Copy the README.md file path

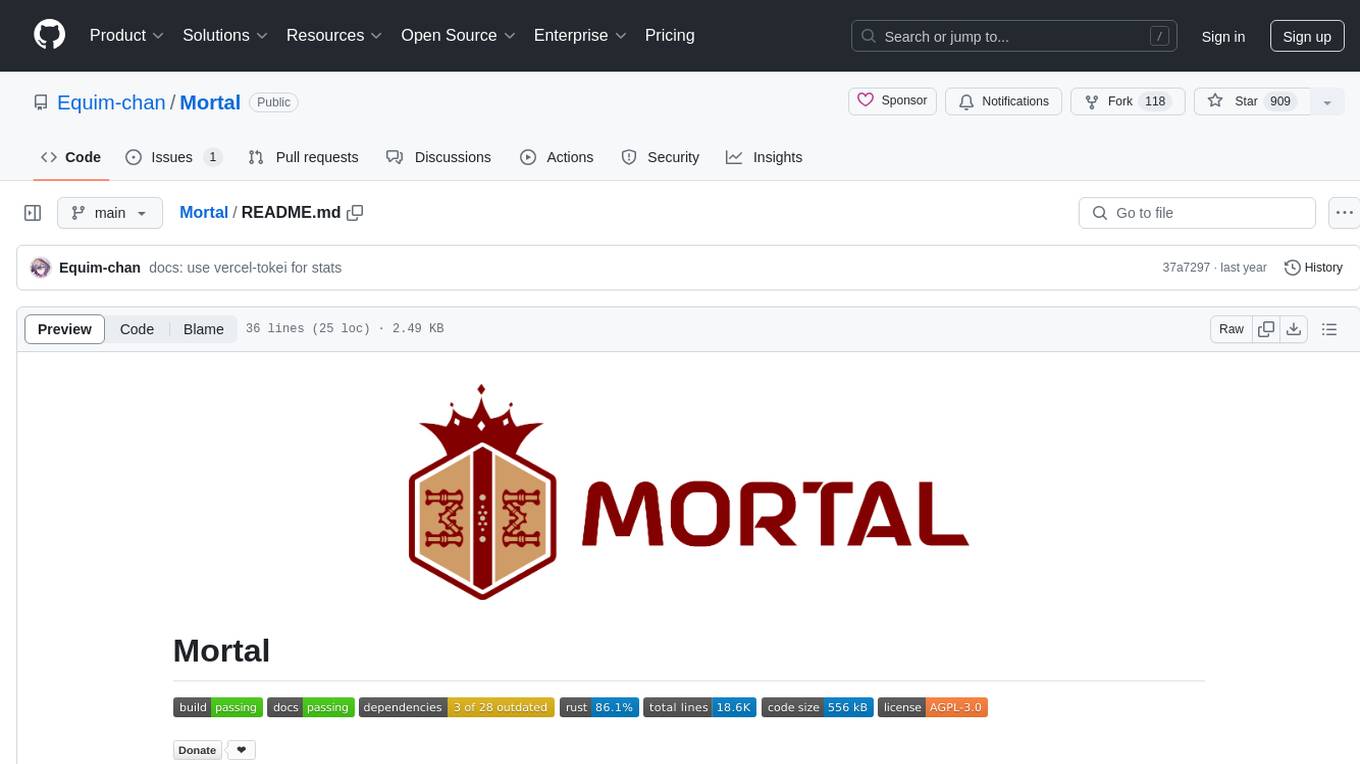[355, 212]
